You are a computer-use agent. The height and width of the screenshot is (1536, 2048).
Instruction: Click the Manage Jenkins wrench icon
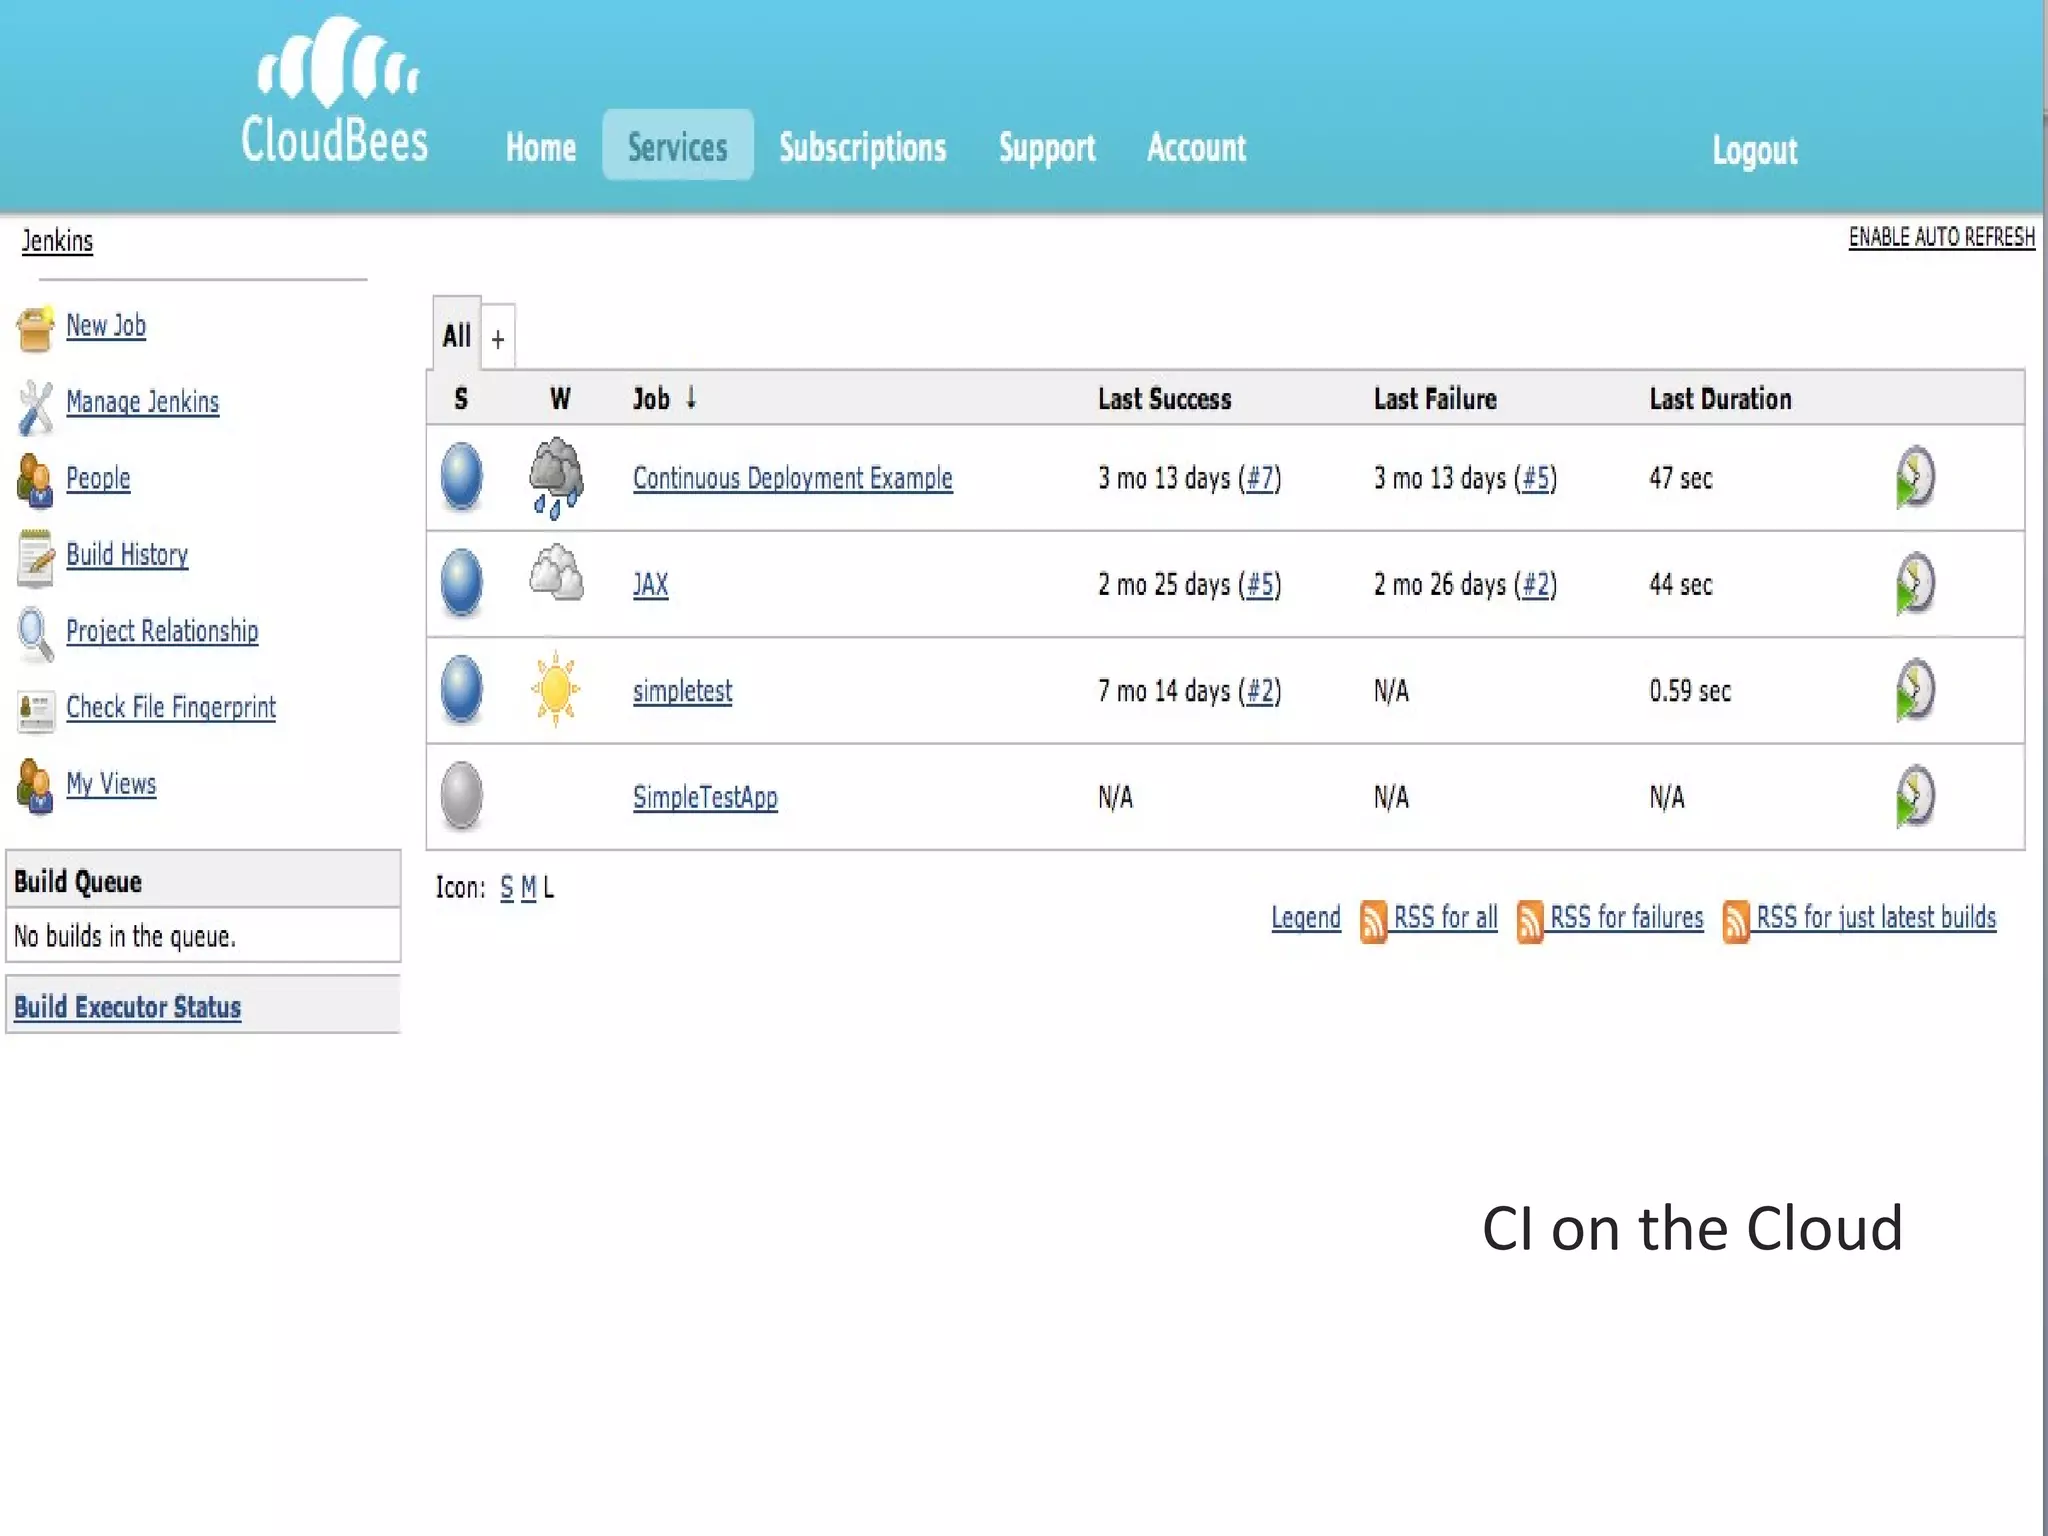(36, 407)
